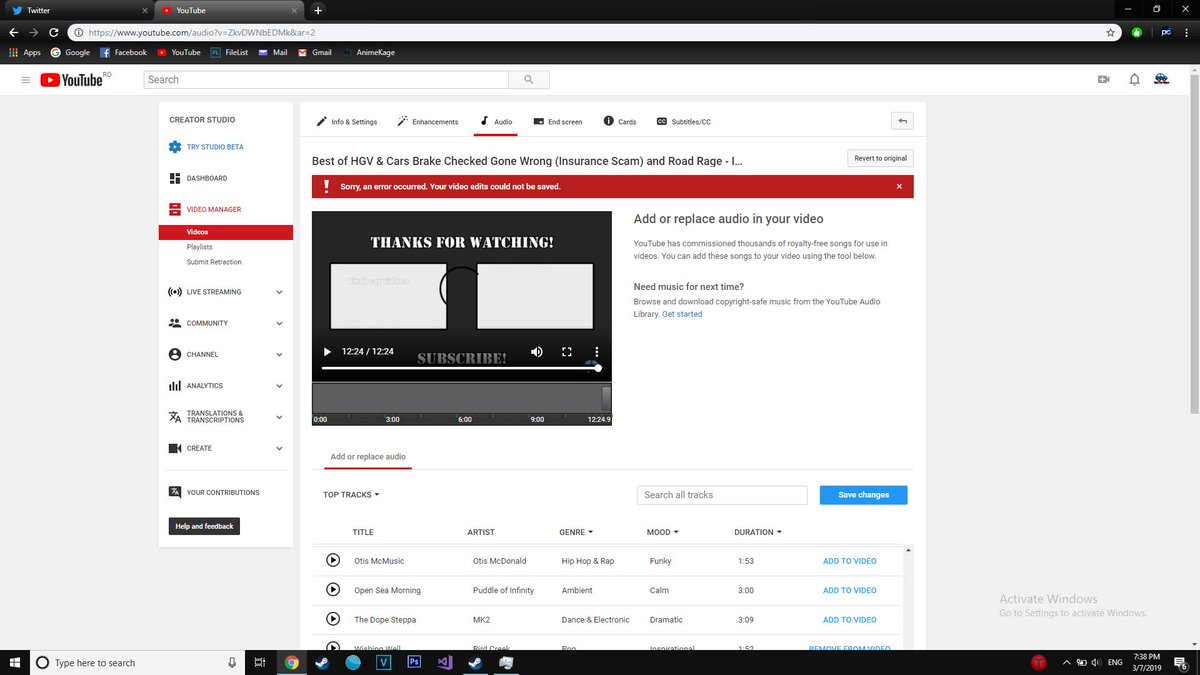Viewport: 1200px width, 675px height.
Task: Play the video preview
Action: pos(327,352)
